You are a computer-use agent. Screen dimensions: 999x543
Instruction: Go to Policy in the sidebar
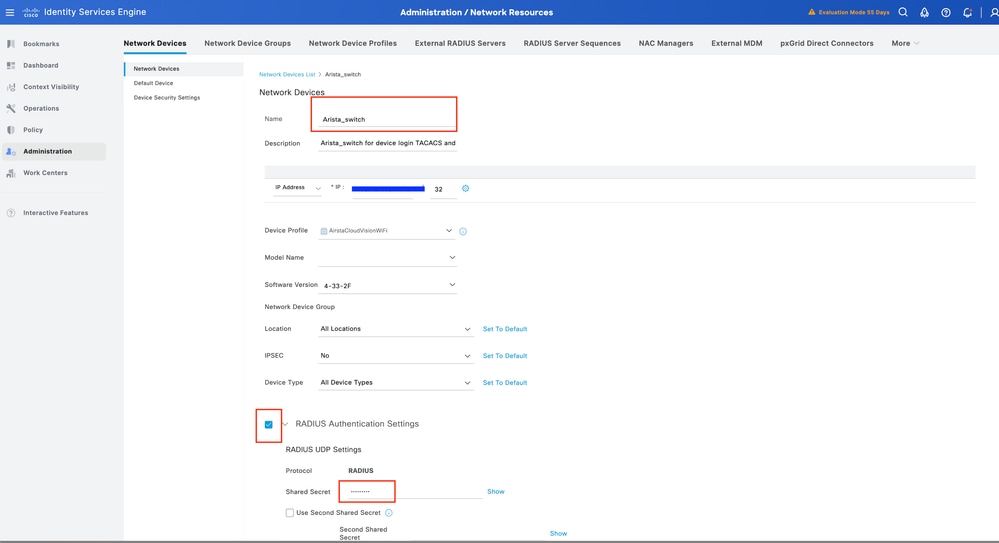tap(33, 130)
